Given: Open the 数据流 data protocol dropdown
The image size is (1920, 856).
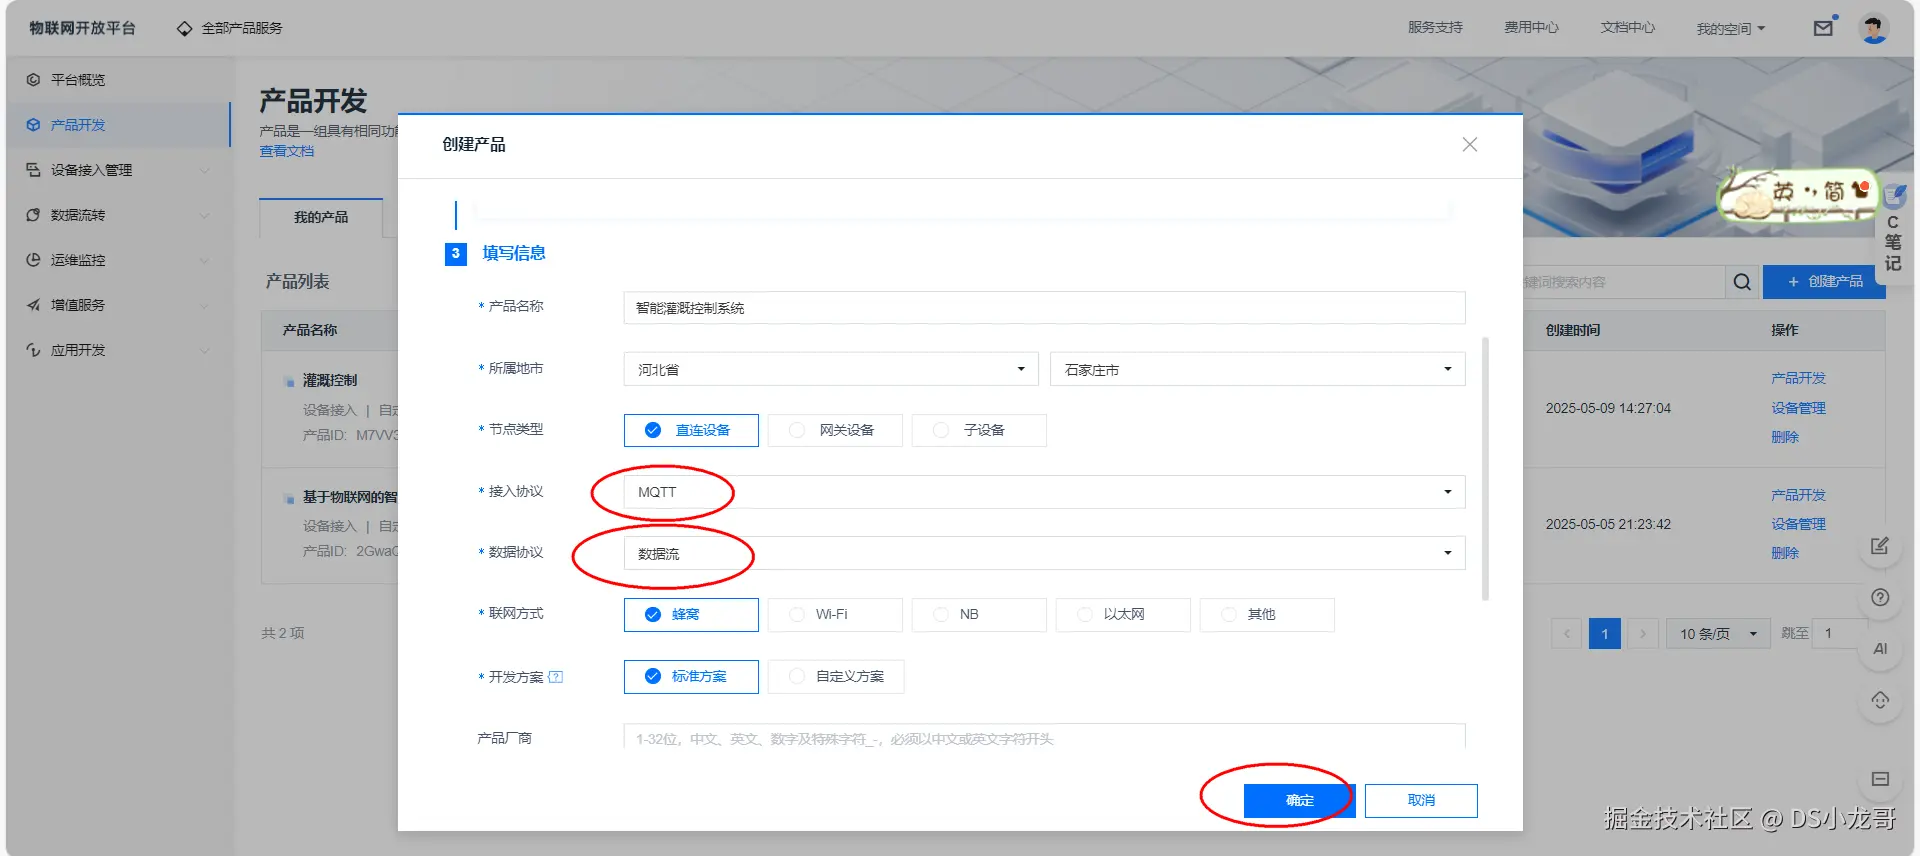Looking at the screenshot, I should [x=1044, y=554].
